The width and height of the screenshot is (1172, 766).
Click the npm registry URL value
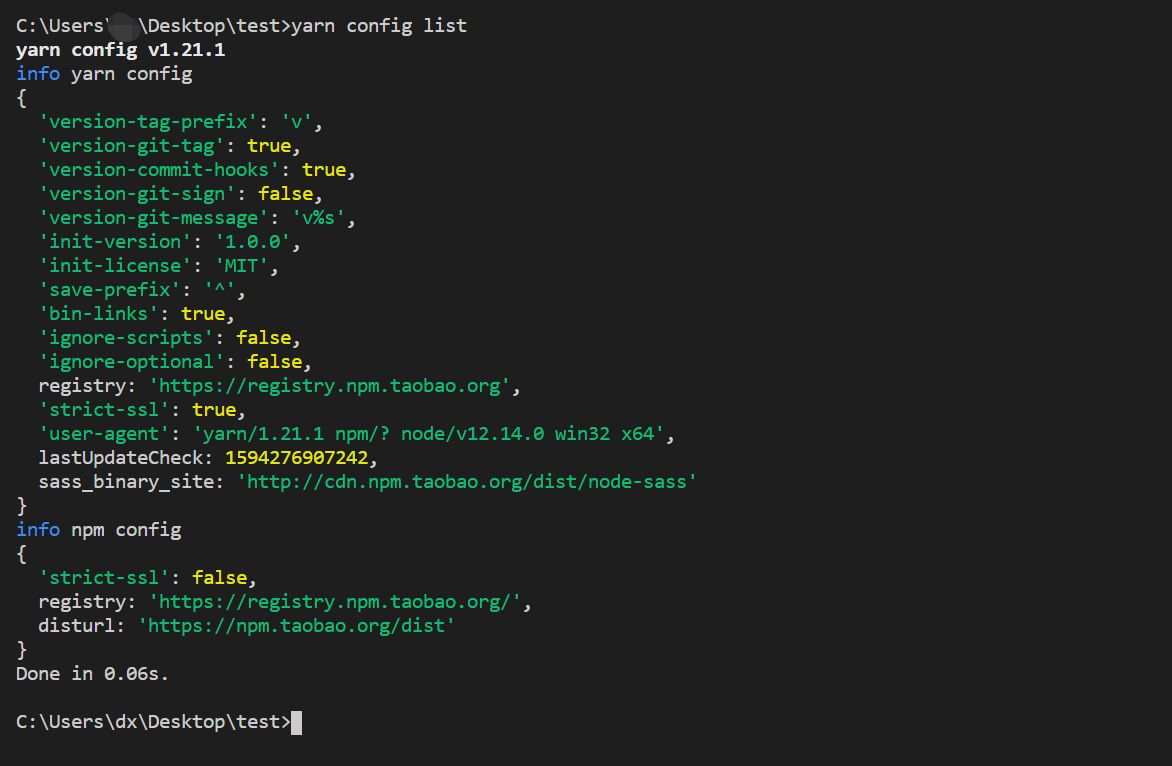point(335,602)
